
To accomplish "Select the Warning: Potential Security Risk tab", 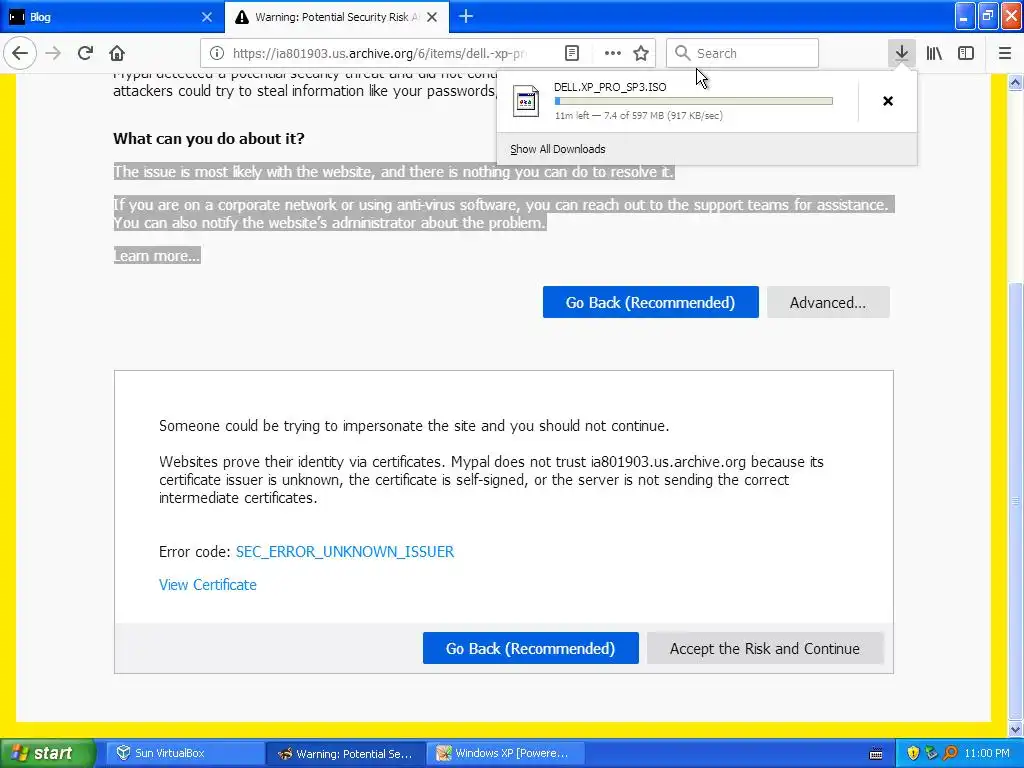I will (336, 17).
